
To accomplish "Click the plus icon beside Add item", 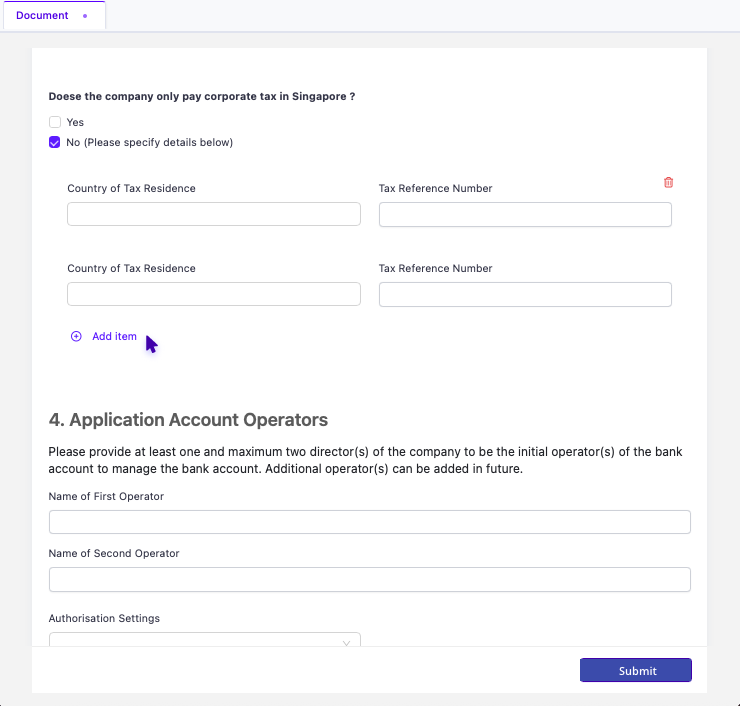I will (x=76, y=337).
